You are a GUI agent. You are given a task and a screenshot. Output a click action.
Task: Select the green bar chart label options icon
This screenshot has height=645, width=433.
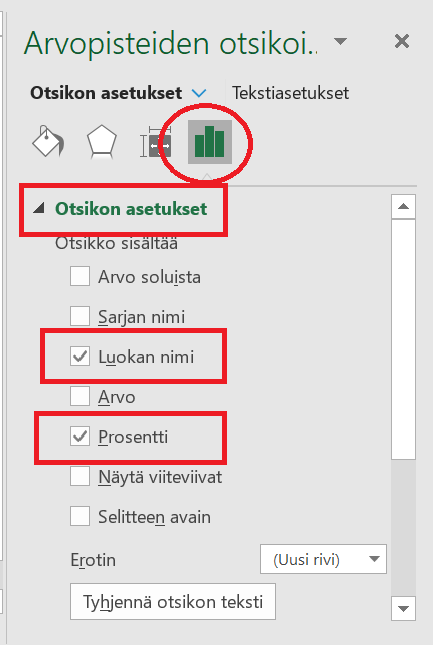click(210, 142)
